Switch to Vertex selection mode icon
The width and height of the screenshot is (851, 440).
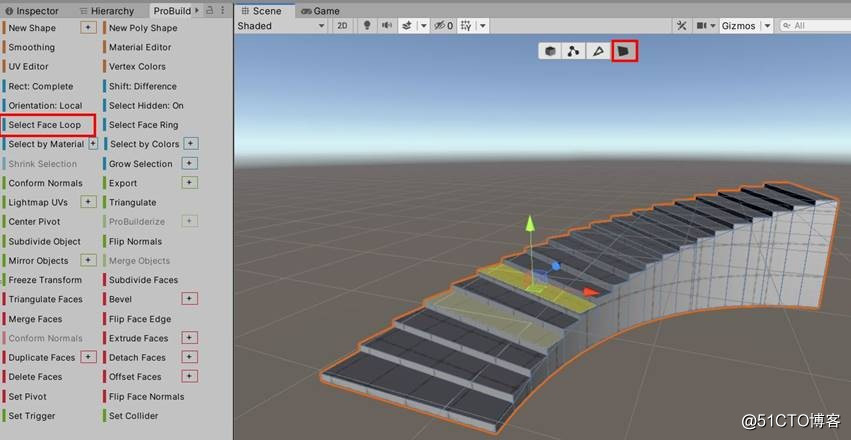(x=573, y=52)
